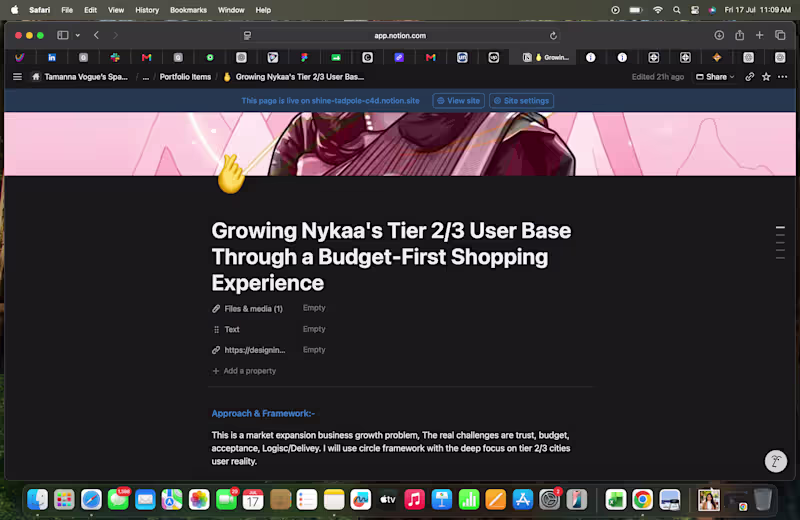Open the Bookmarks menu
The width and height of the screenshot is (800, 520).
coord(188,10)
